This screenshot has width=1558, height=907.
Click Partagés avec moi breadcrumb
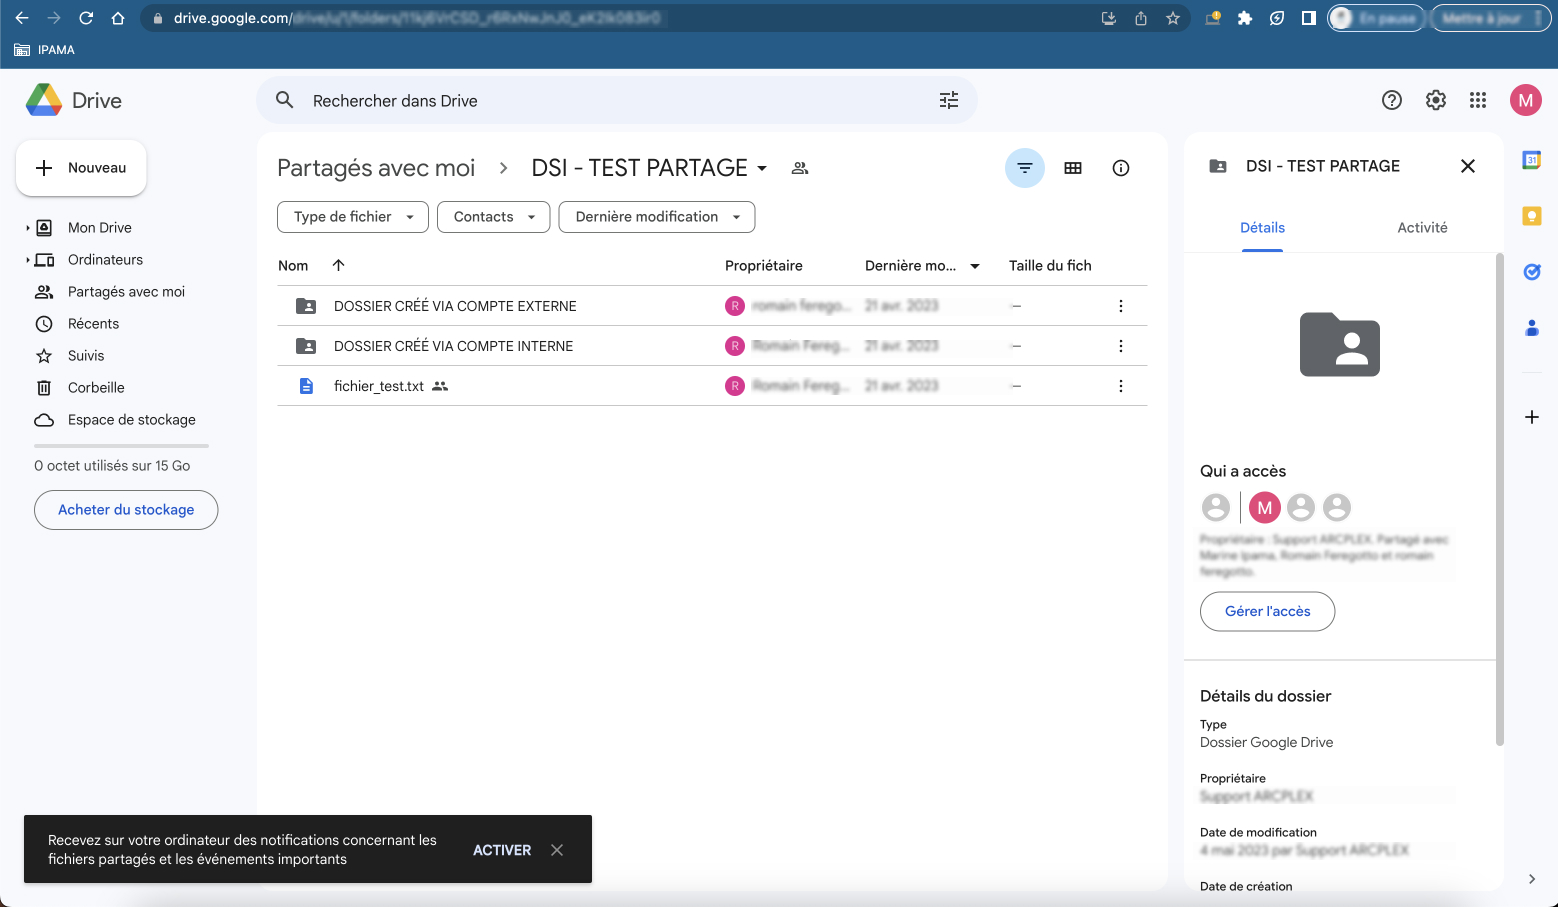pyautogui.click(x=376, y=168)
